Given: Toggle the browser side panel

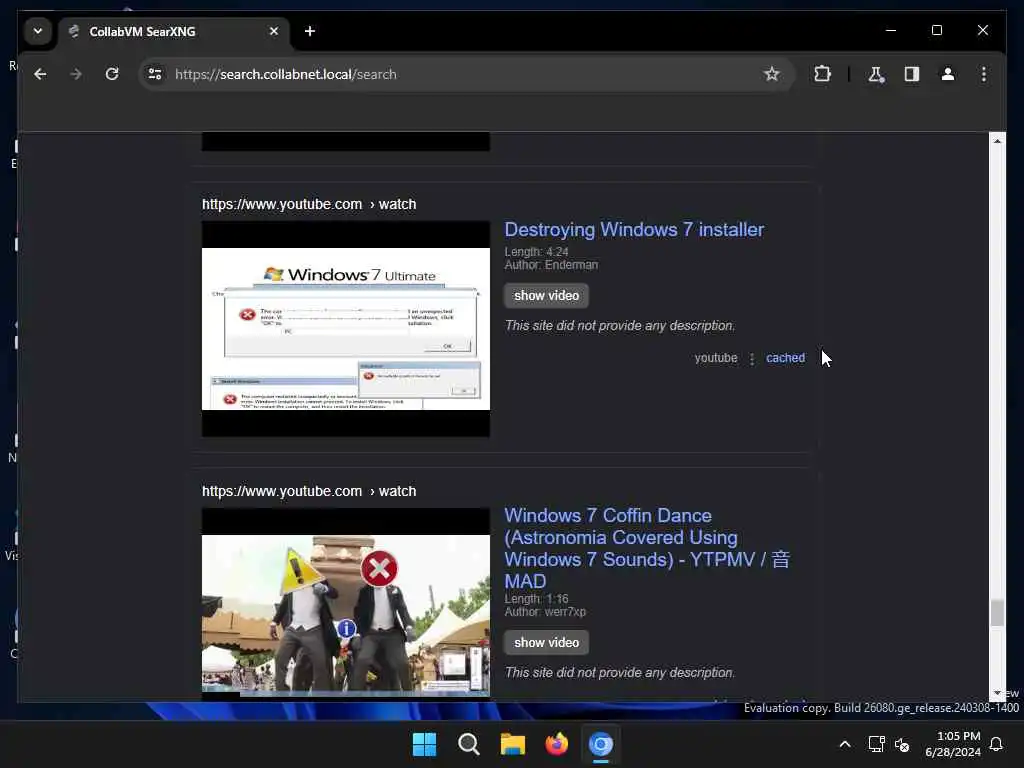Looking at the screenshot, I should [912, 74].
